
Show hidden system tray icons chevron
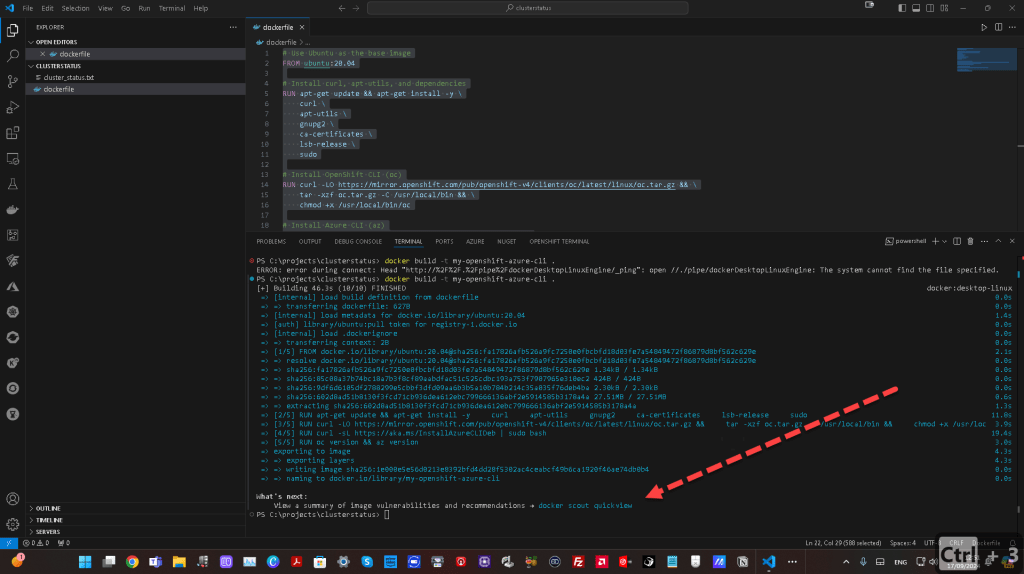(846, 562)
